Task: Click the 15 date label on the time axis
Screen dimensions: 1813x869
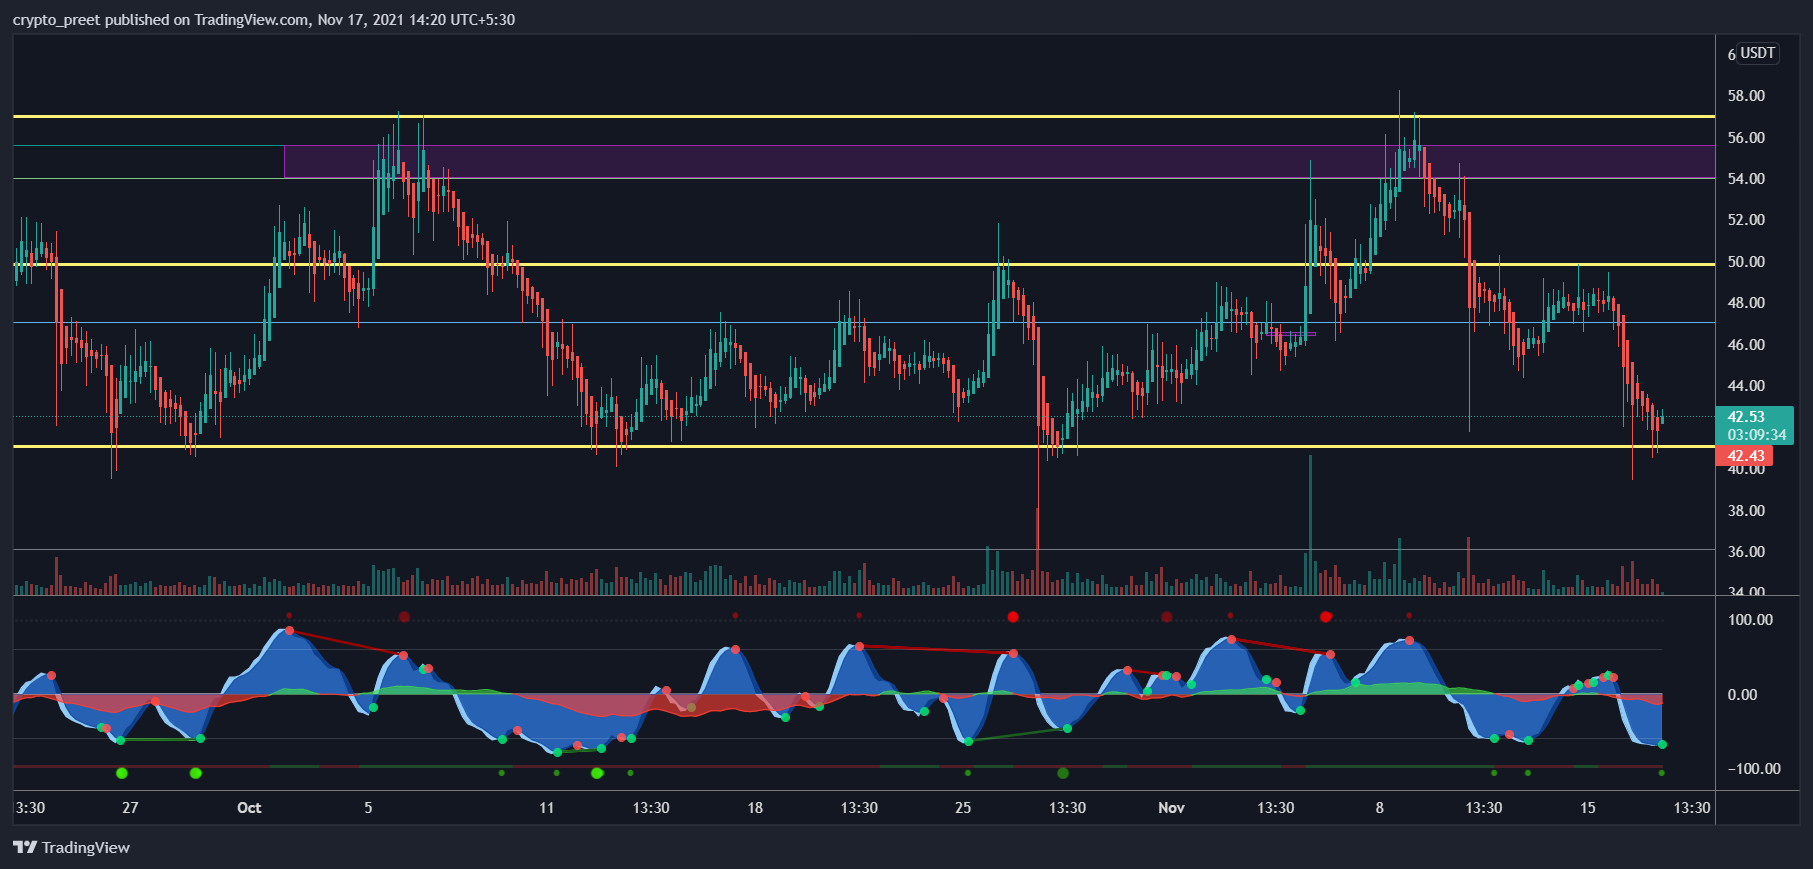Action: 1588,808
